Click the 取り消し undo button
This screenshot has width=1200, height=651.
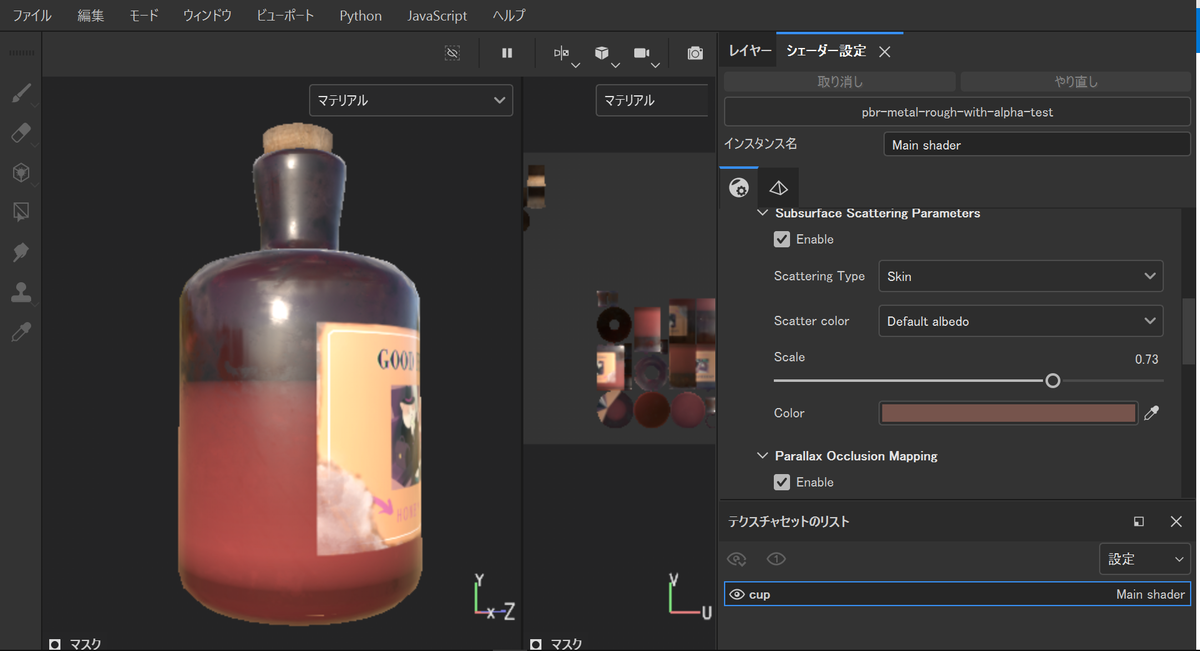pyautogui.click(x=840, y=82)
